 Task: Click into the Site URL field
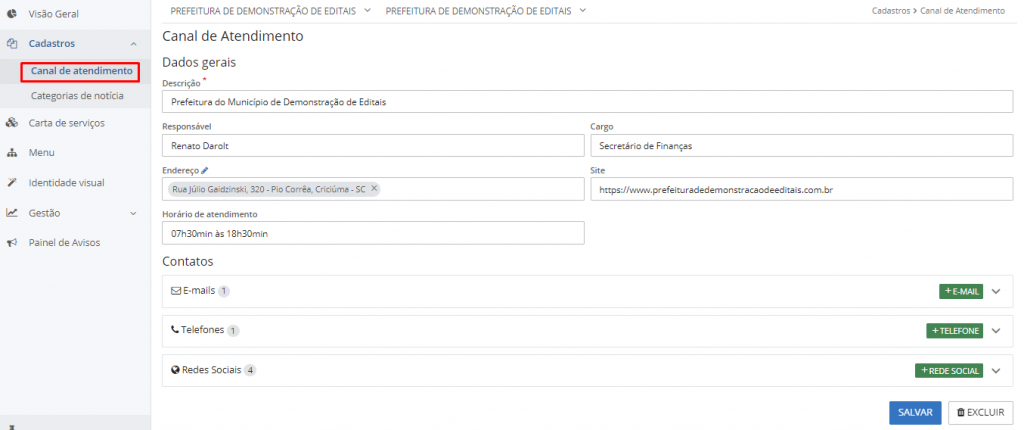(801, 190)
